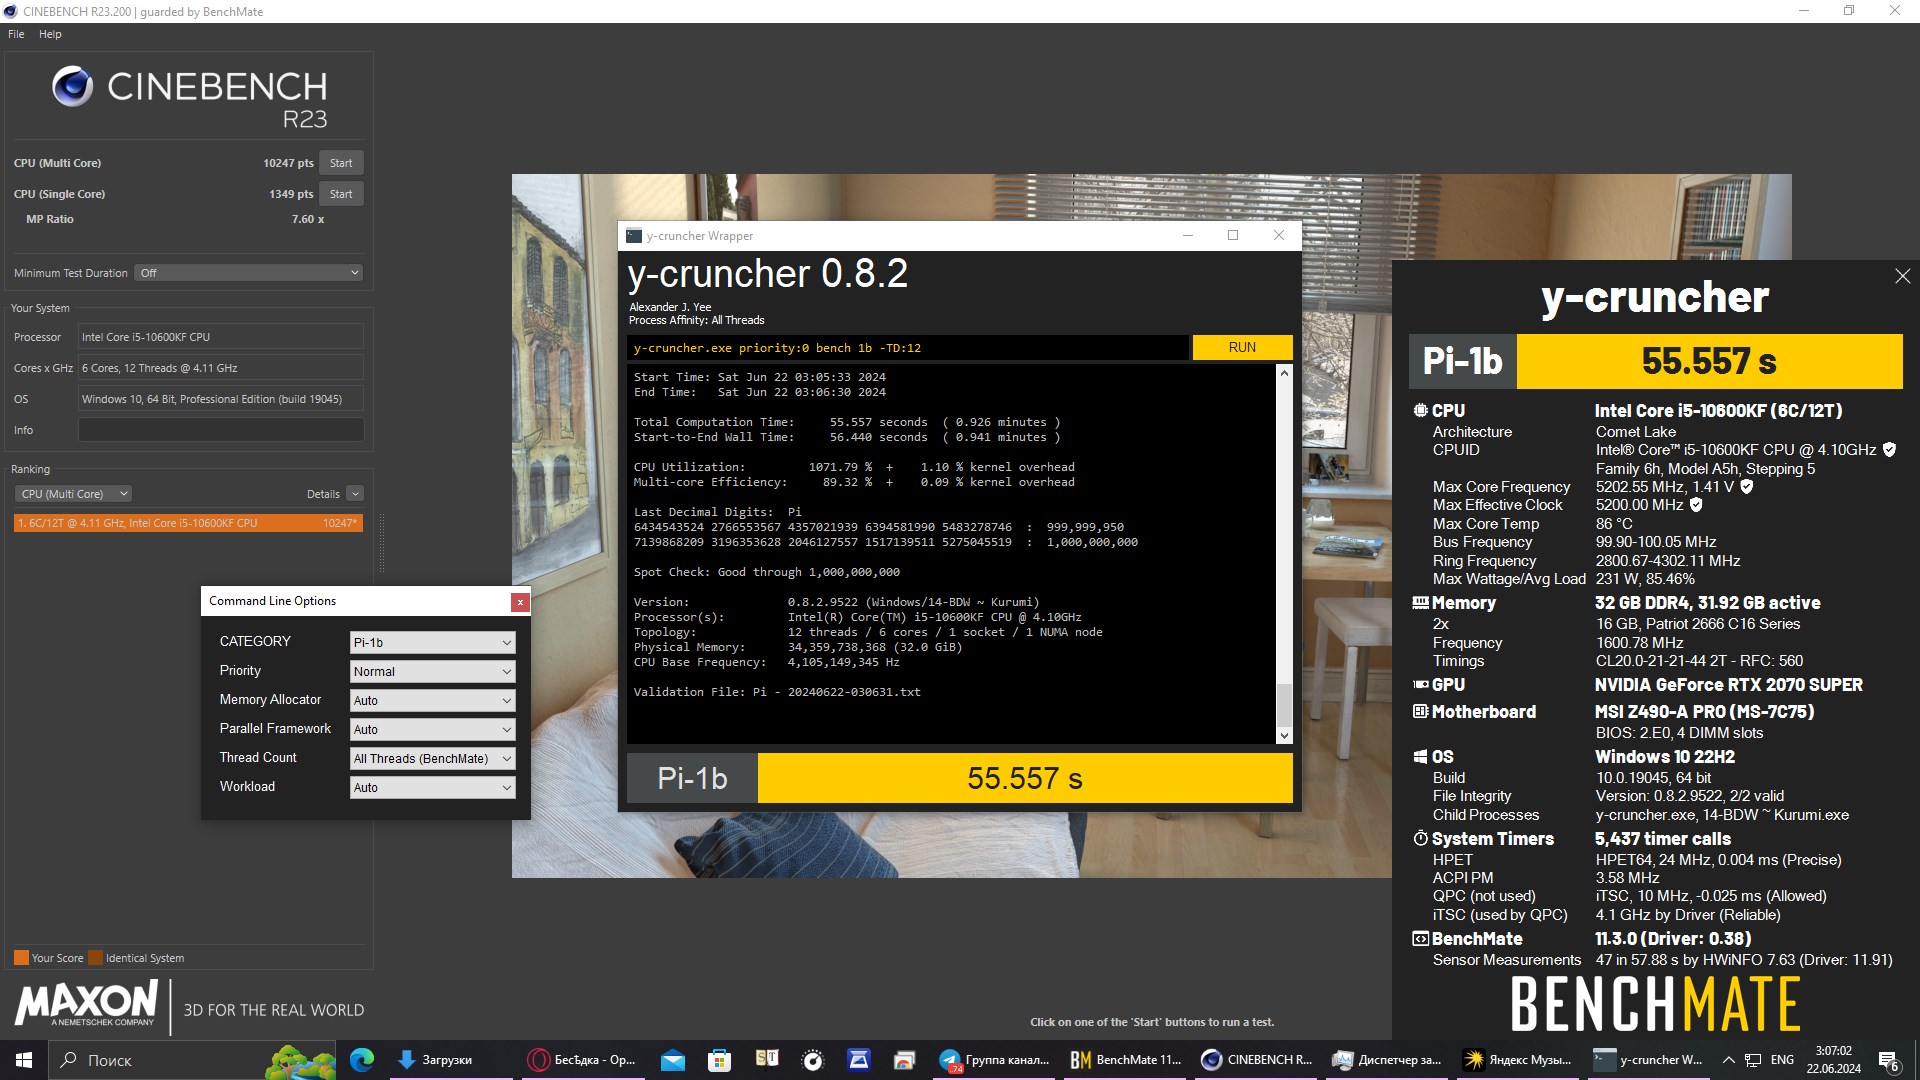Switch to the Opera browser taskbar item

click(583, 1060)
